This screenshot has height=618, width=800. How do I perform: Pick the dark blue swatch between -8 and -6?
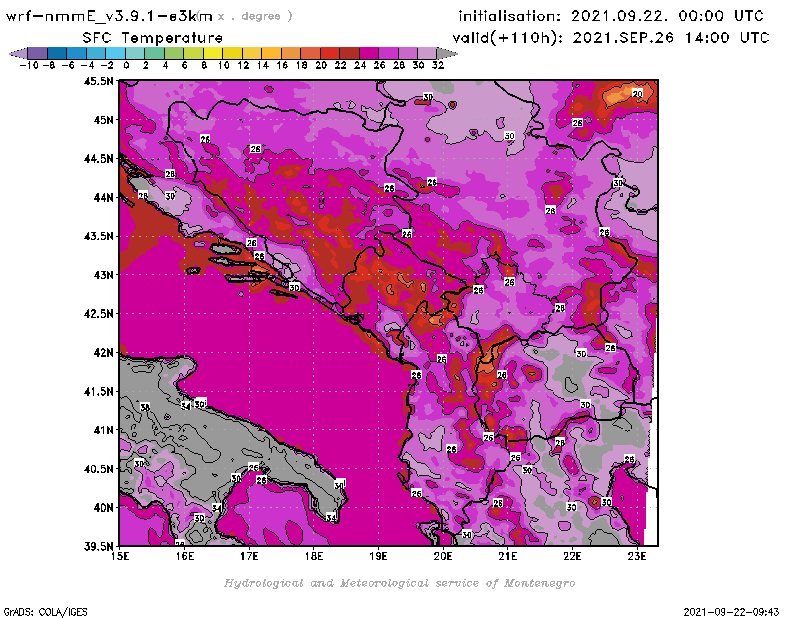pyautogui.click(x=57, y=53)
